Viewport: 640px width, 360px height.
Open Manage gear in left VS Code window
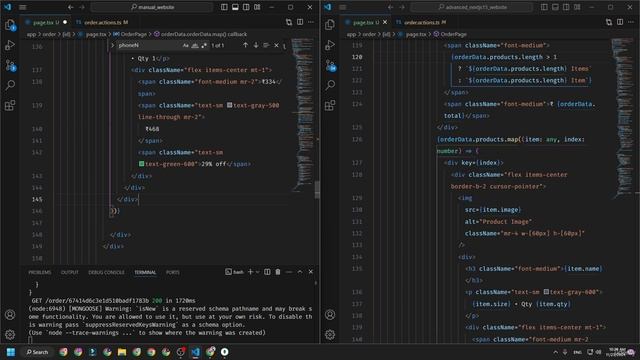pyautogui.click(x=10, y=335)
